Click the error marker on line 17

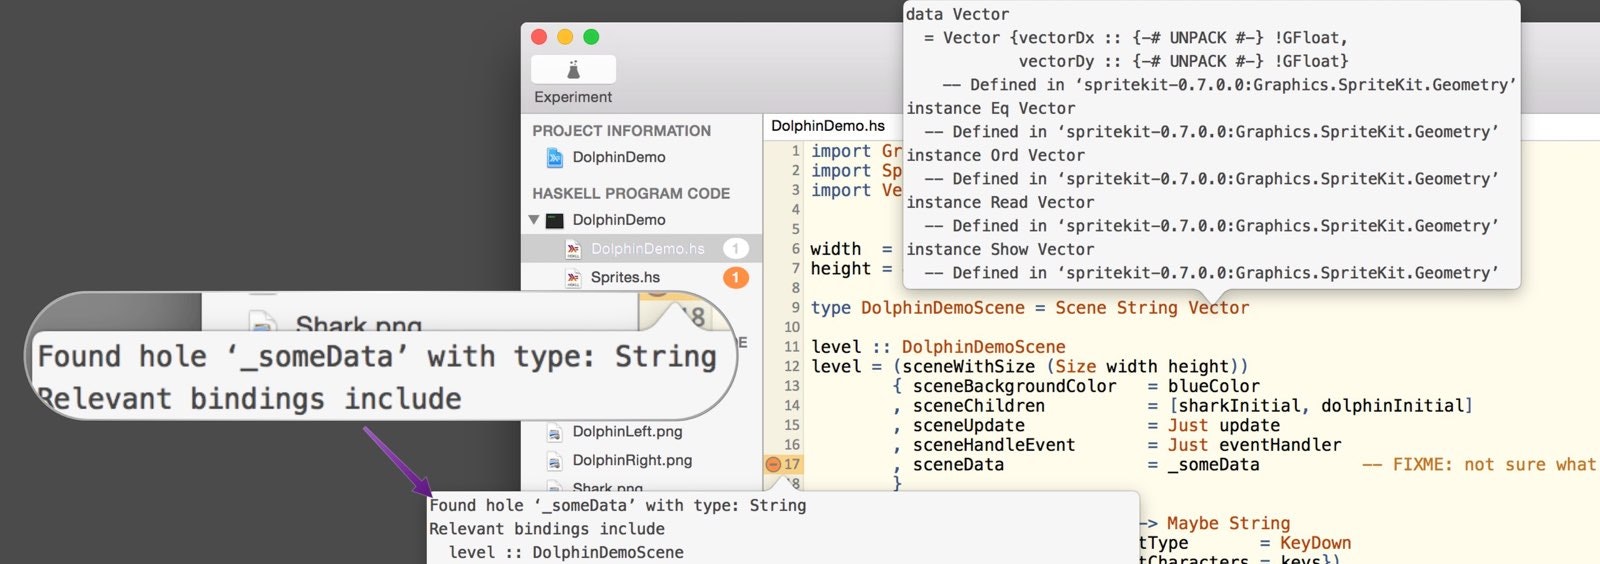coord(773,464)
